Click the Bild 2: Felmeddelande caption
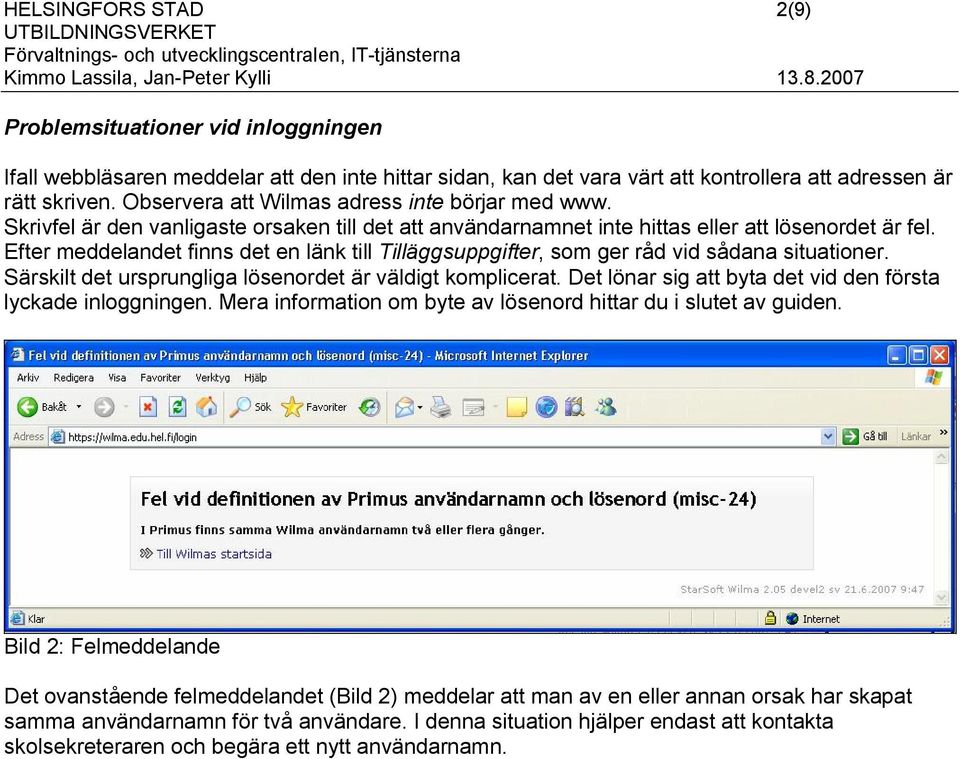 [112, 646]
